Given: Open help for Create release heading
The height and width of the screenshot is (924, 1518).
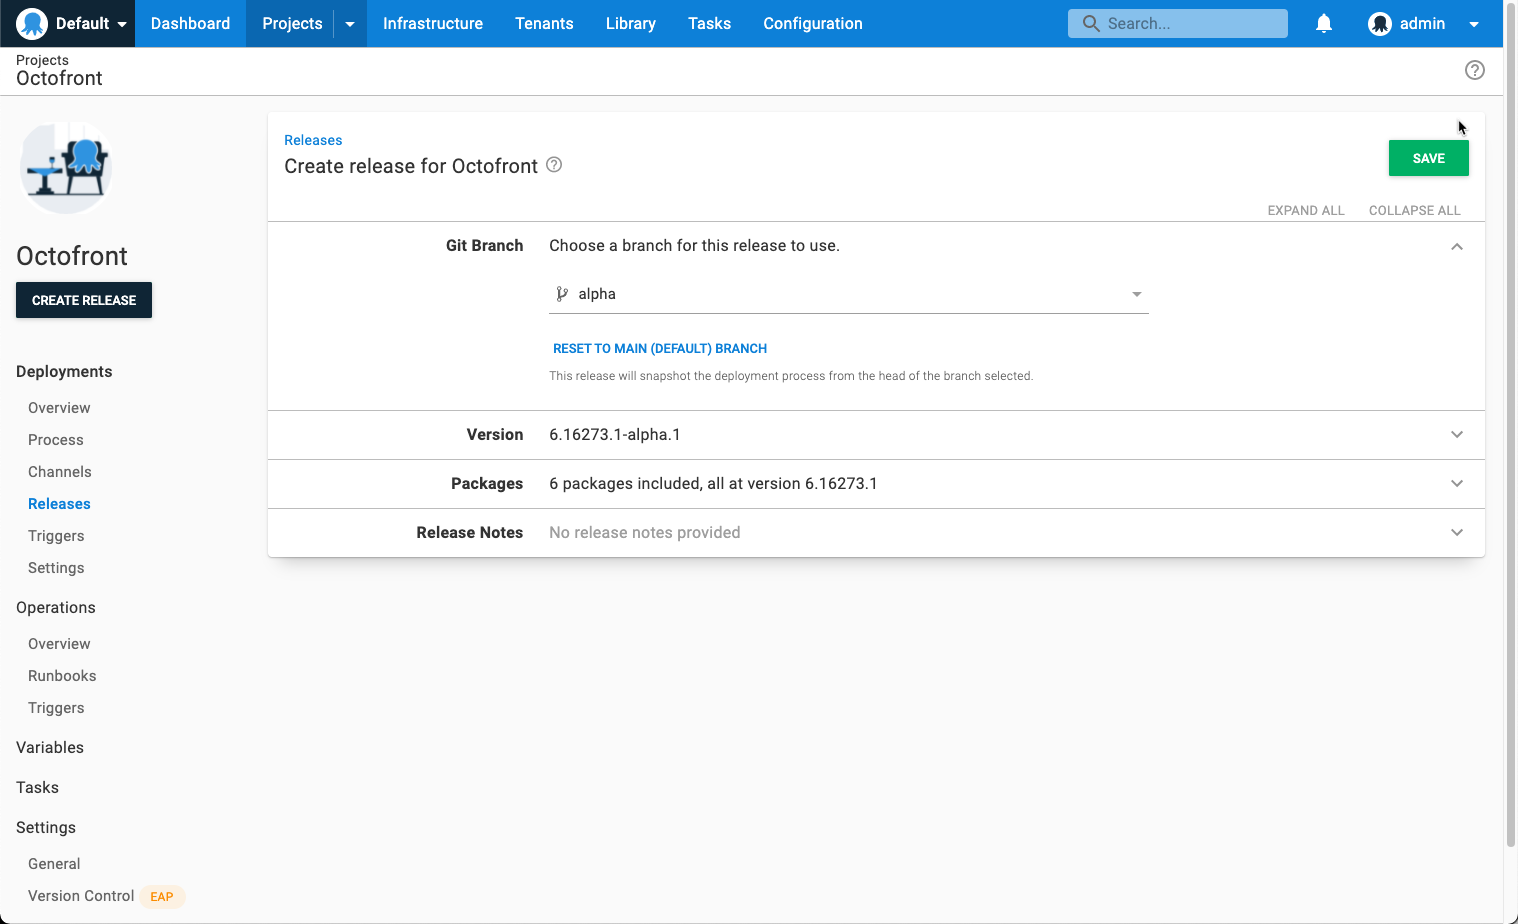Looking at the screenshot, I should [554, 165].
